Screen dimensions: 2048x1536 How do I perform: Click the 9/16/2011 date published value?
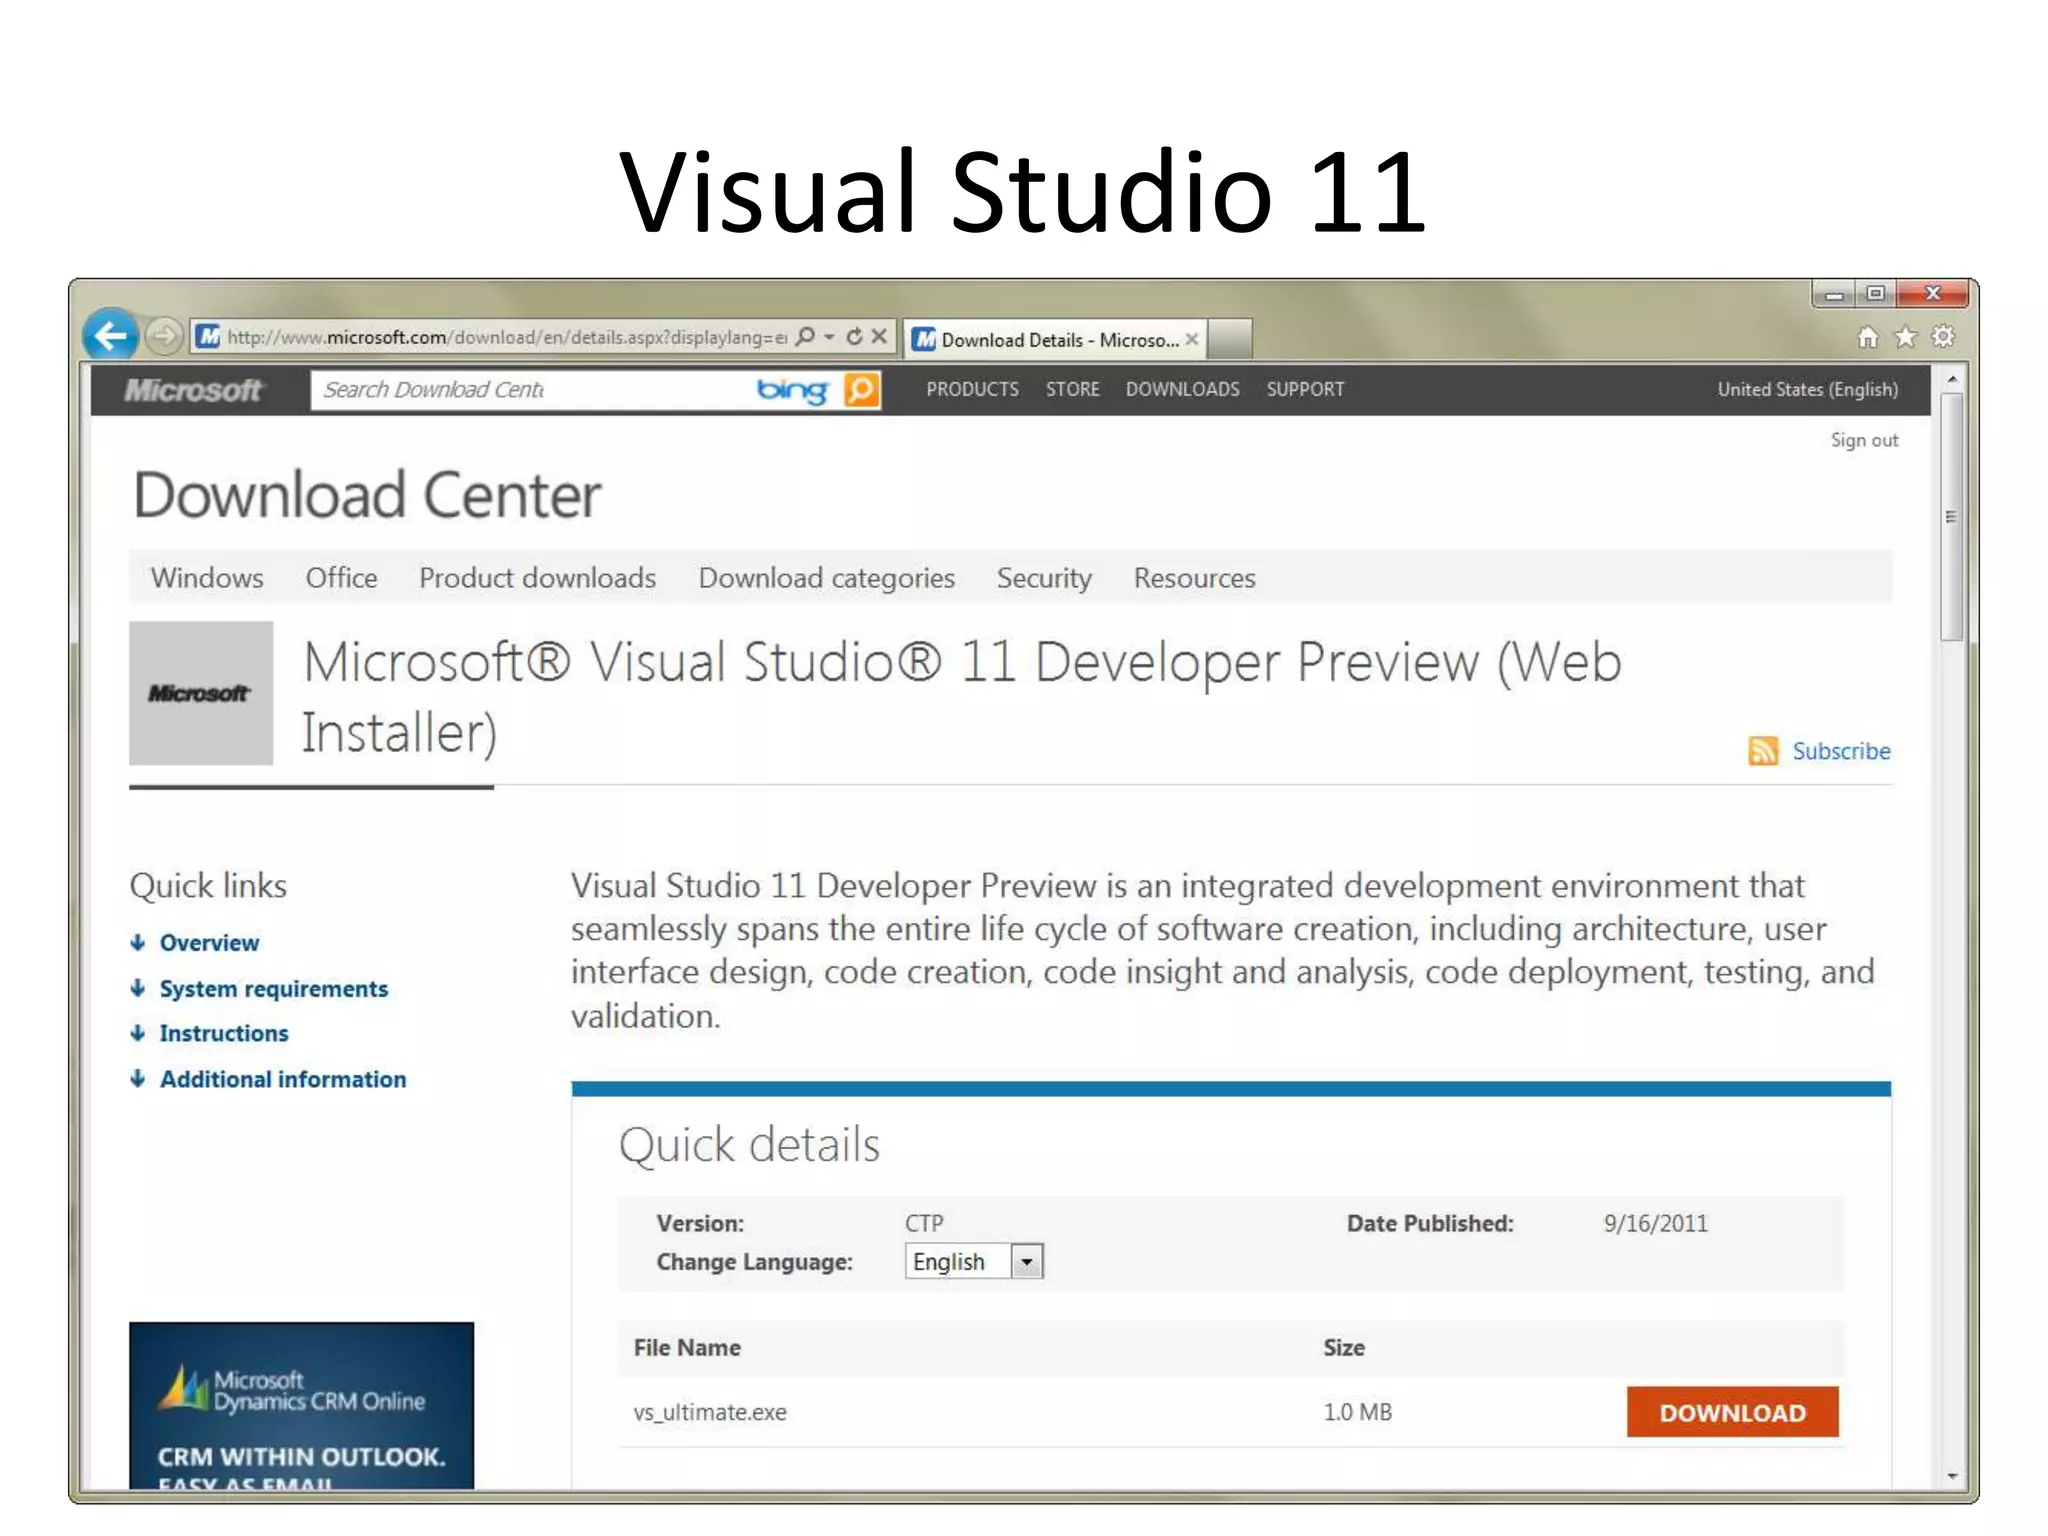pyautogui.click(x=1656, y=1223)
